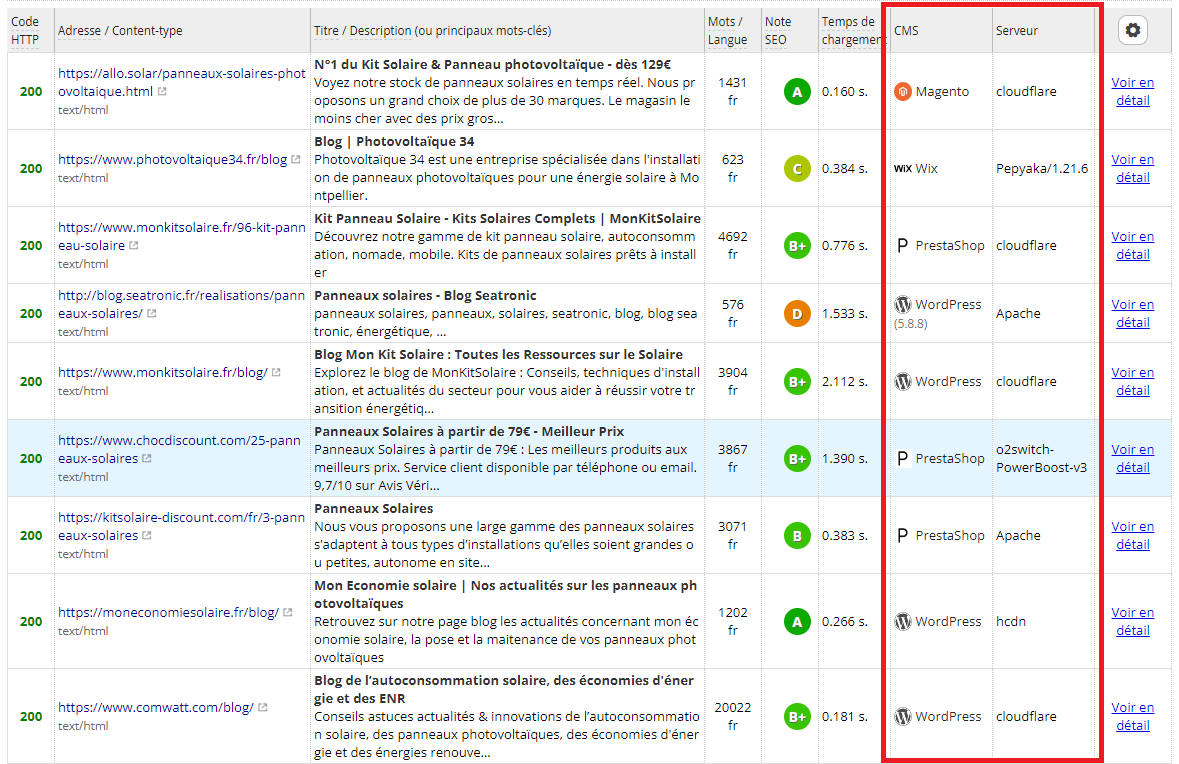
Task: Click B+ badge in monkitsolaire blog row
Action: tap(797, 381)
